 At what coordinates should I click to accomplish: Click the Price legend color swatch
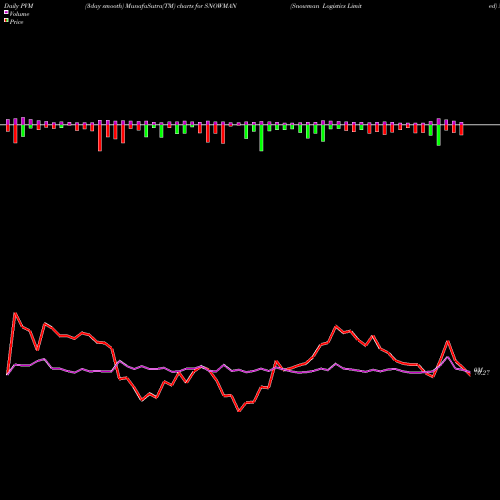point(6,21)
